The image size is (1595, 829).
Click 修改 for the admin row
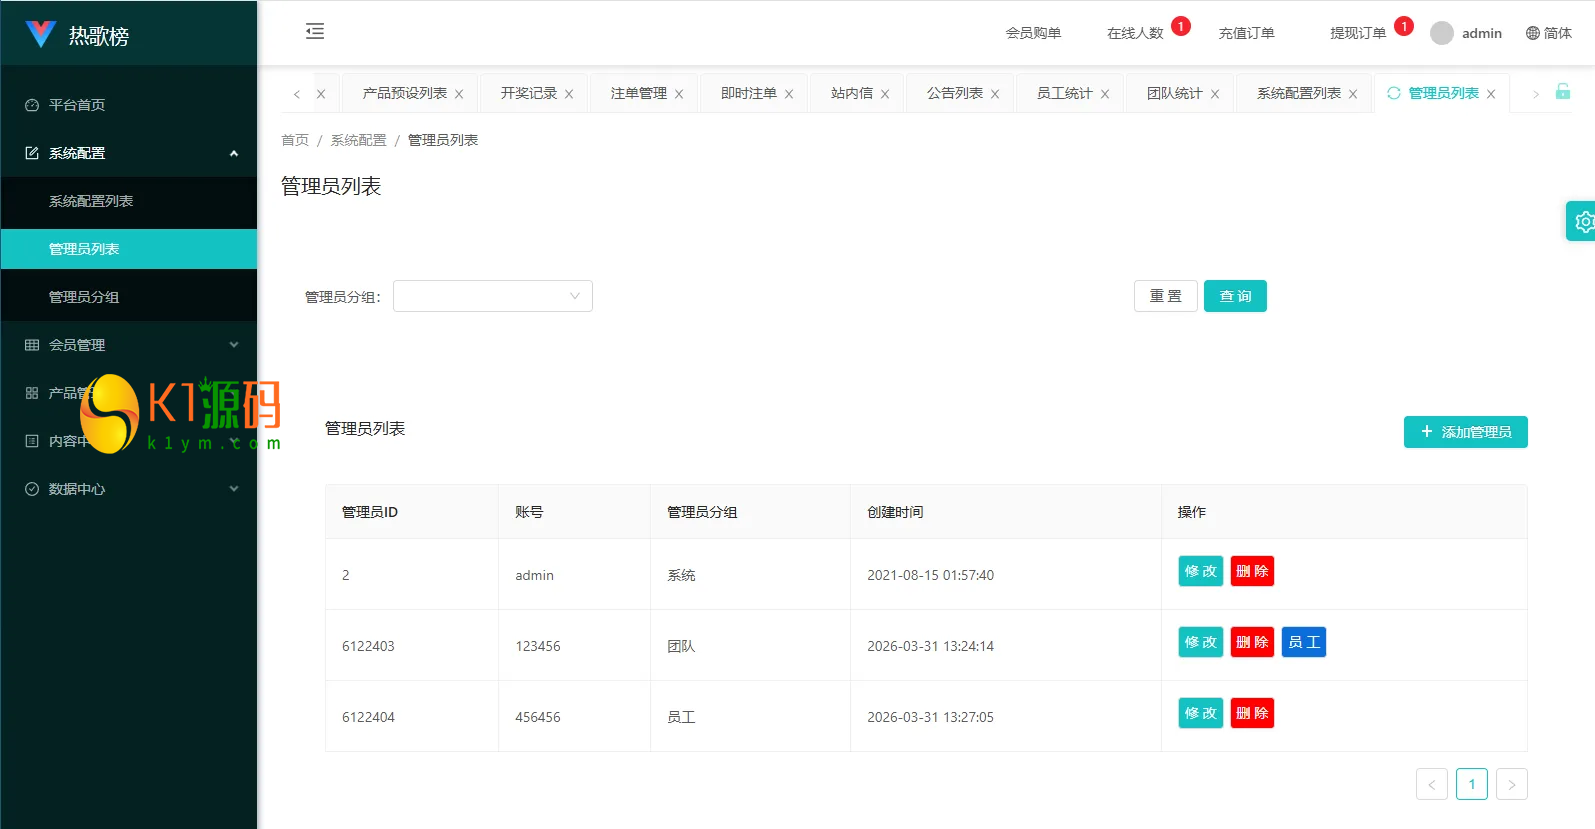[1201, 571]
